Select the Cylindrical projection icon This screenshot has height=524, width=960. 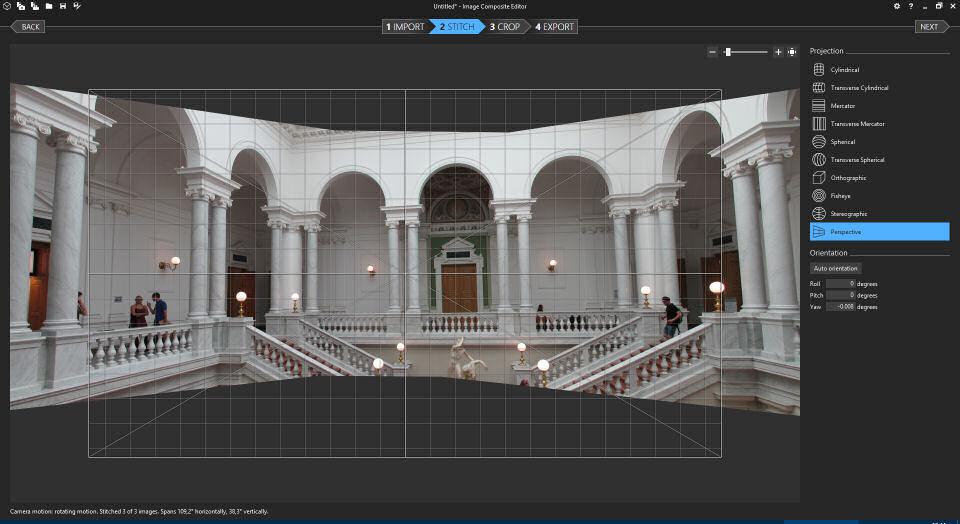pos(819,70)
